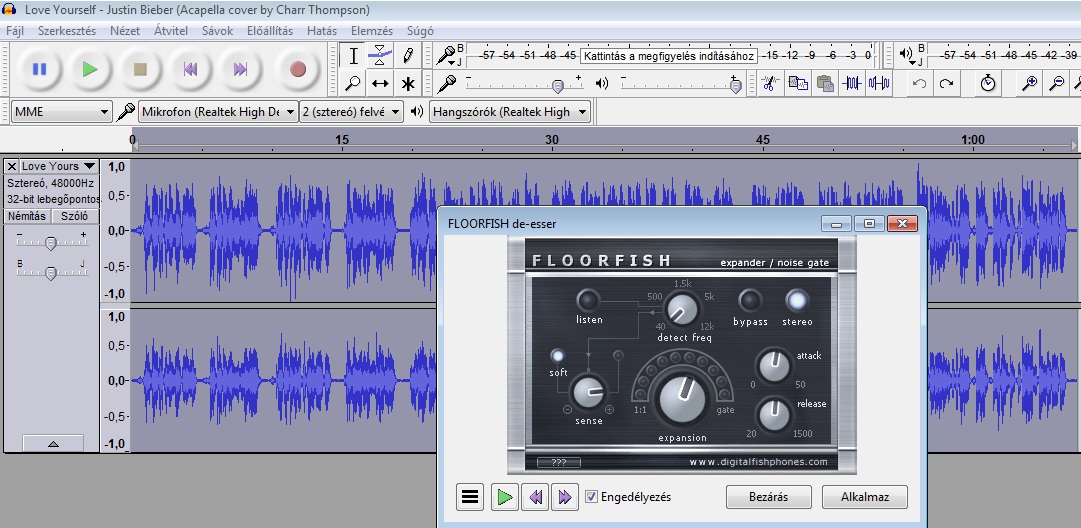
Task: Open the Súgó menu
Action: click(421, 31)
